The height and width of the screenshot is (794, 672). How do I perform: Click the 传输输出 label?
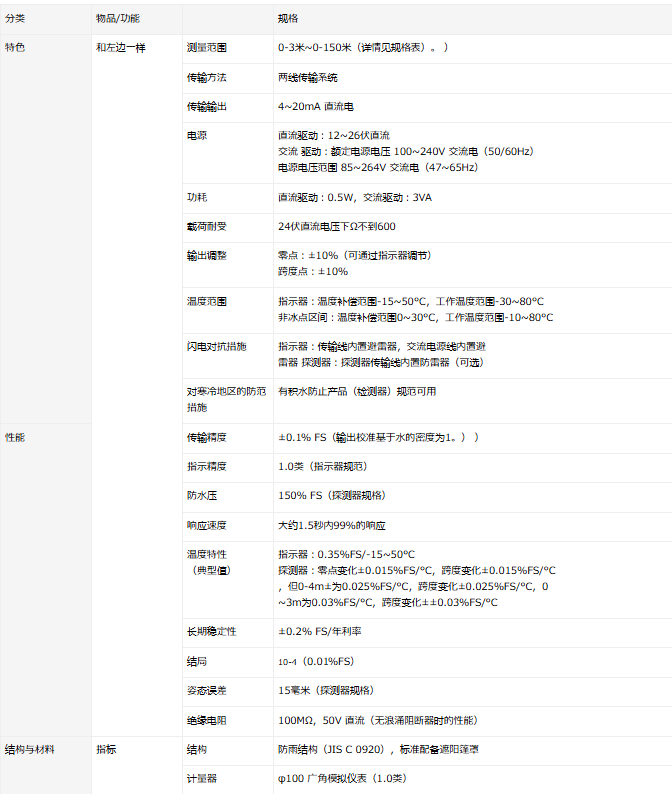point(207,106)
